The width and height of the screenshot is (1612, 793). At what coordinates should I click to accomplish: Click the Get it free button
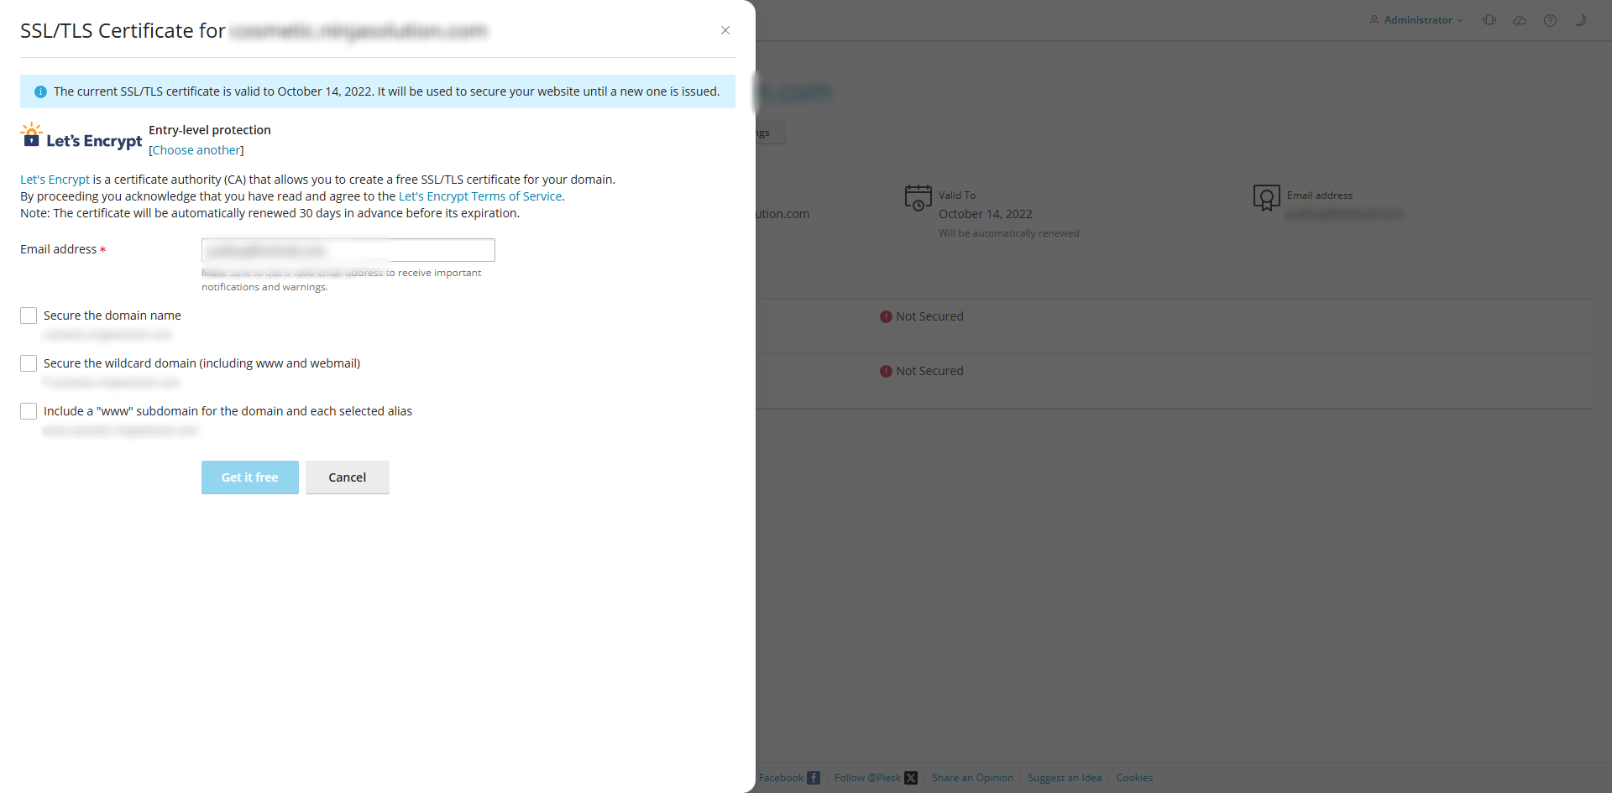pos(250,478)
